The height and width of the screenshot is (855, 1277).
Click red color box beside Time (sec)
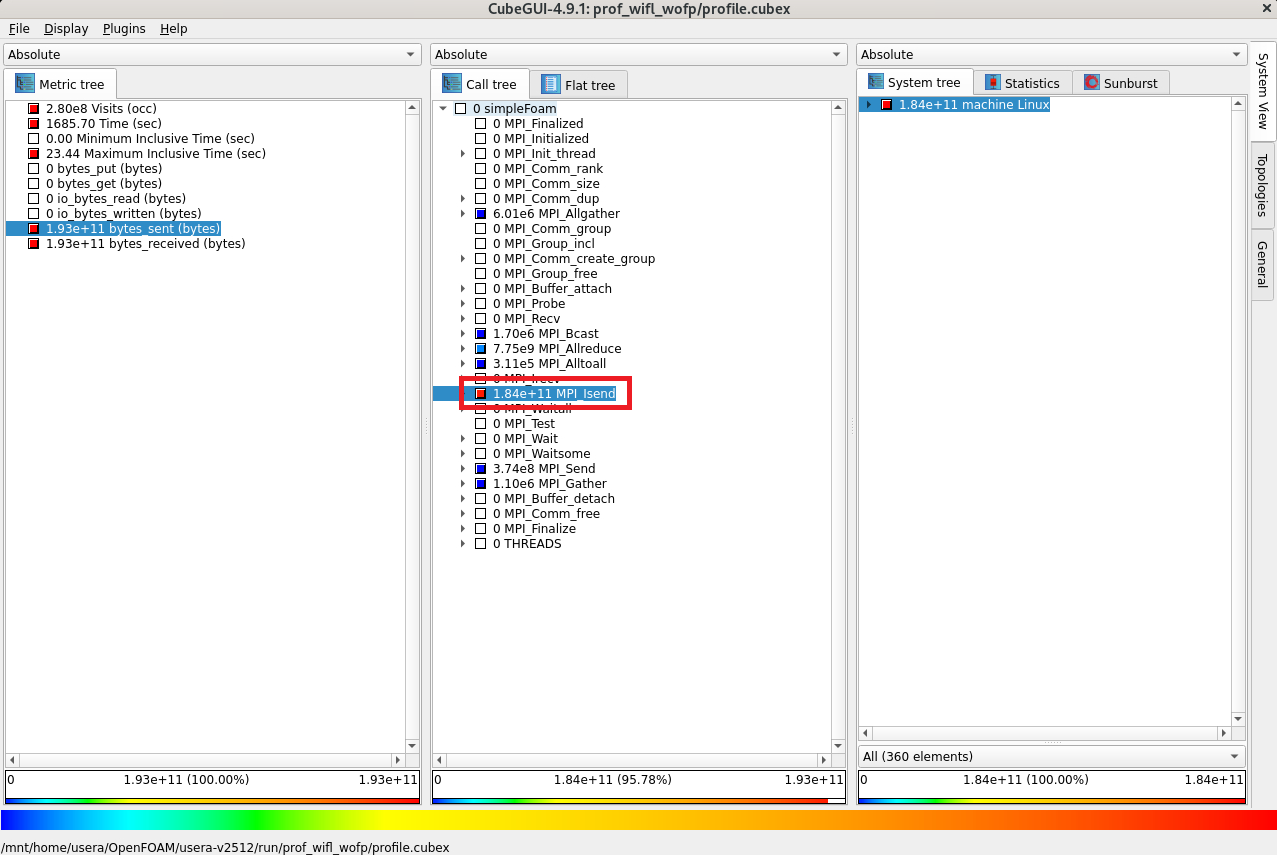coord(34,124)
